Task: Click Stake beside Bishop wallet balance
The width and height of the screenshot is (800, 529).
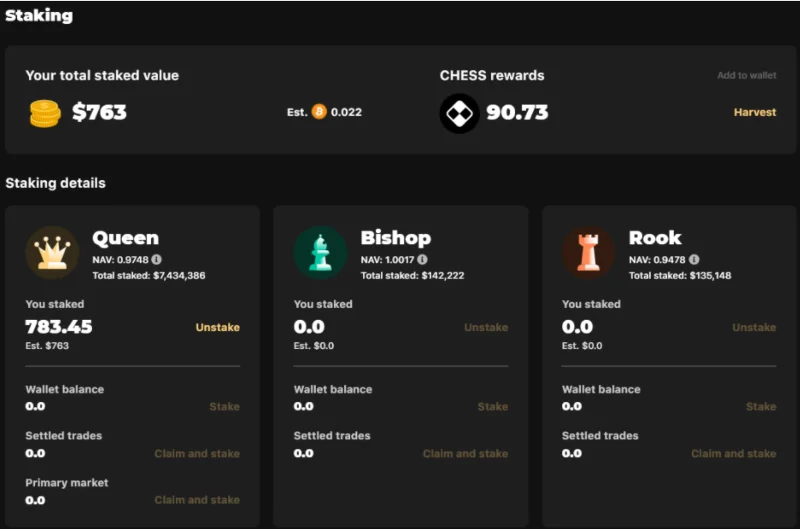Action: tap(493, 407)
